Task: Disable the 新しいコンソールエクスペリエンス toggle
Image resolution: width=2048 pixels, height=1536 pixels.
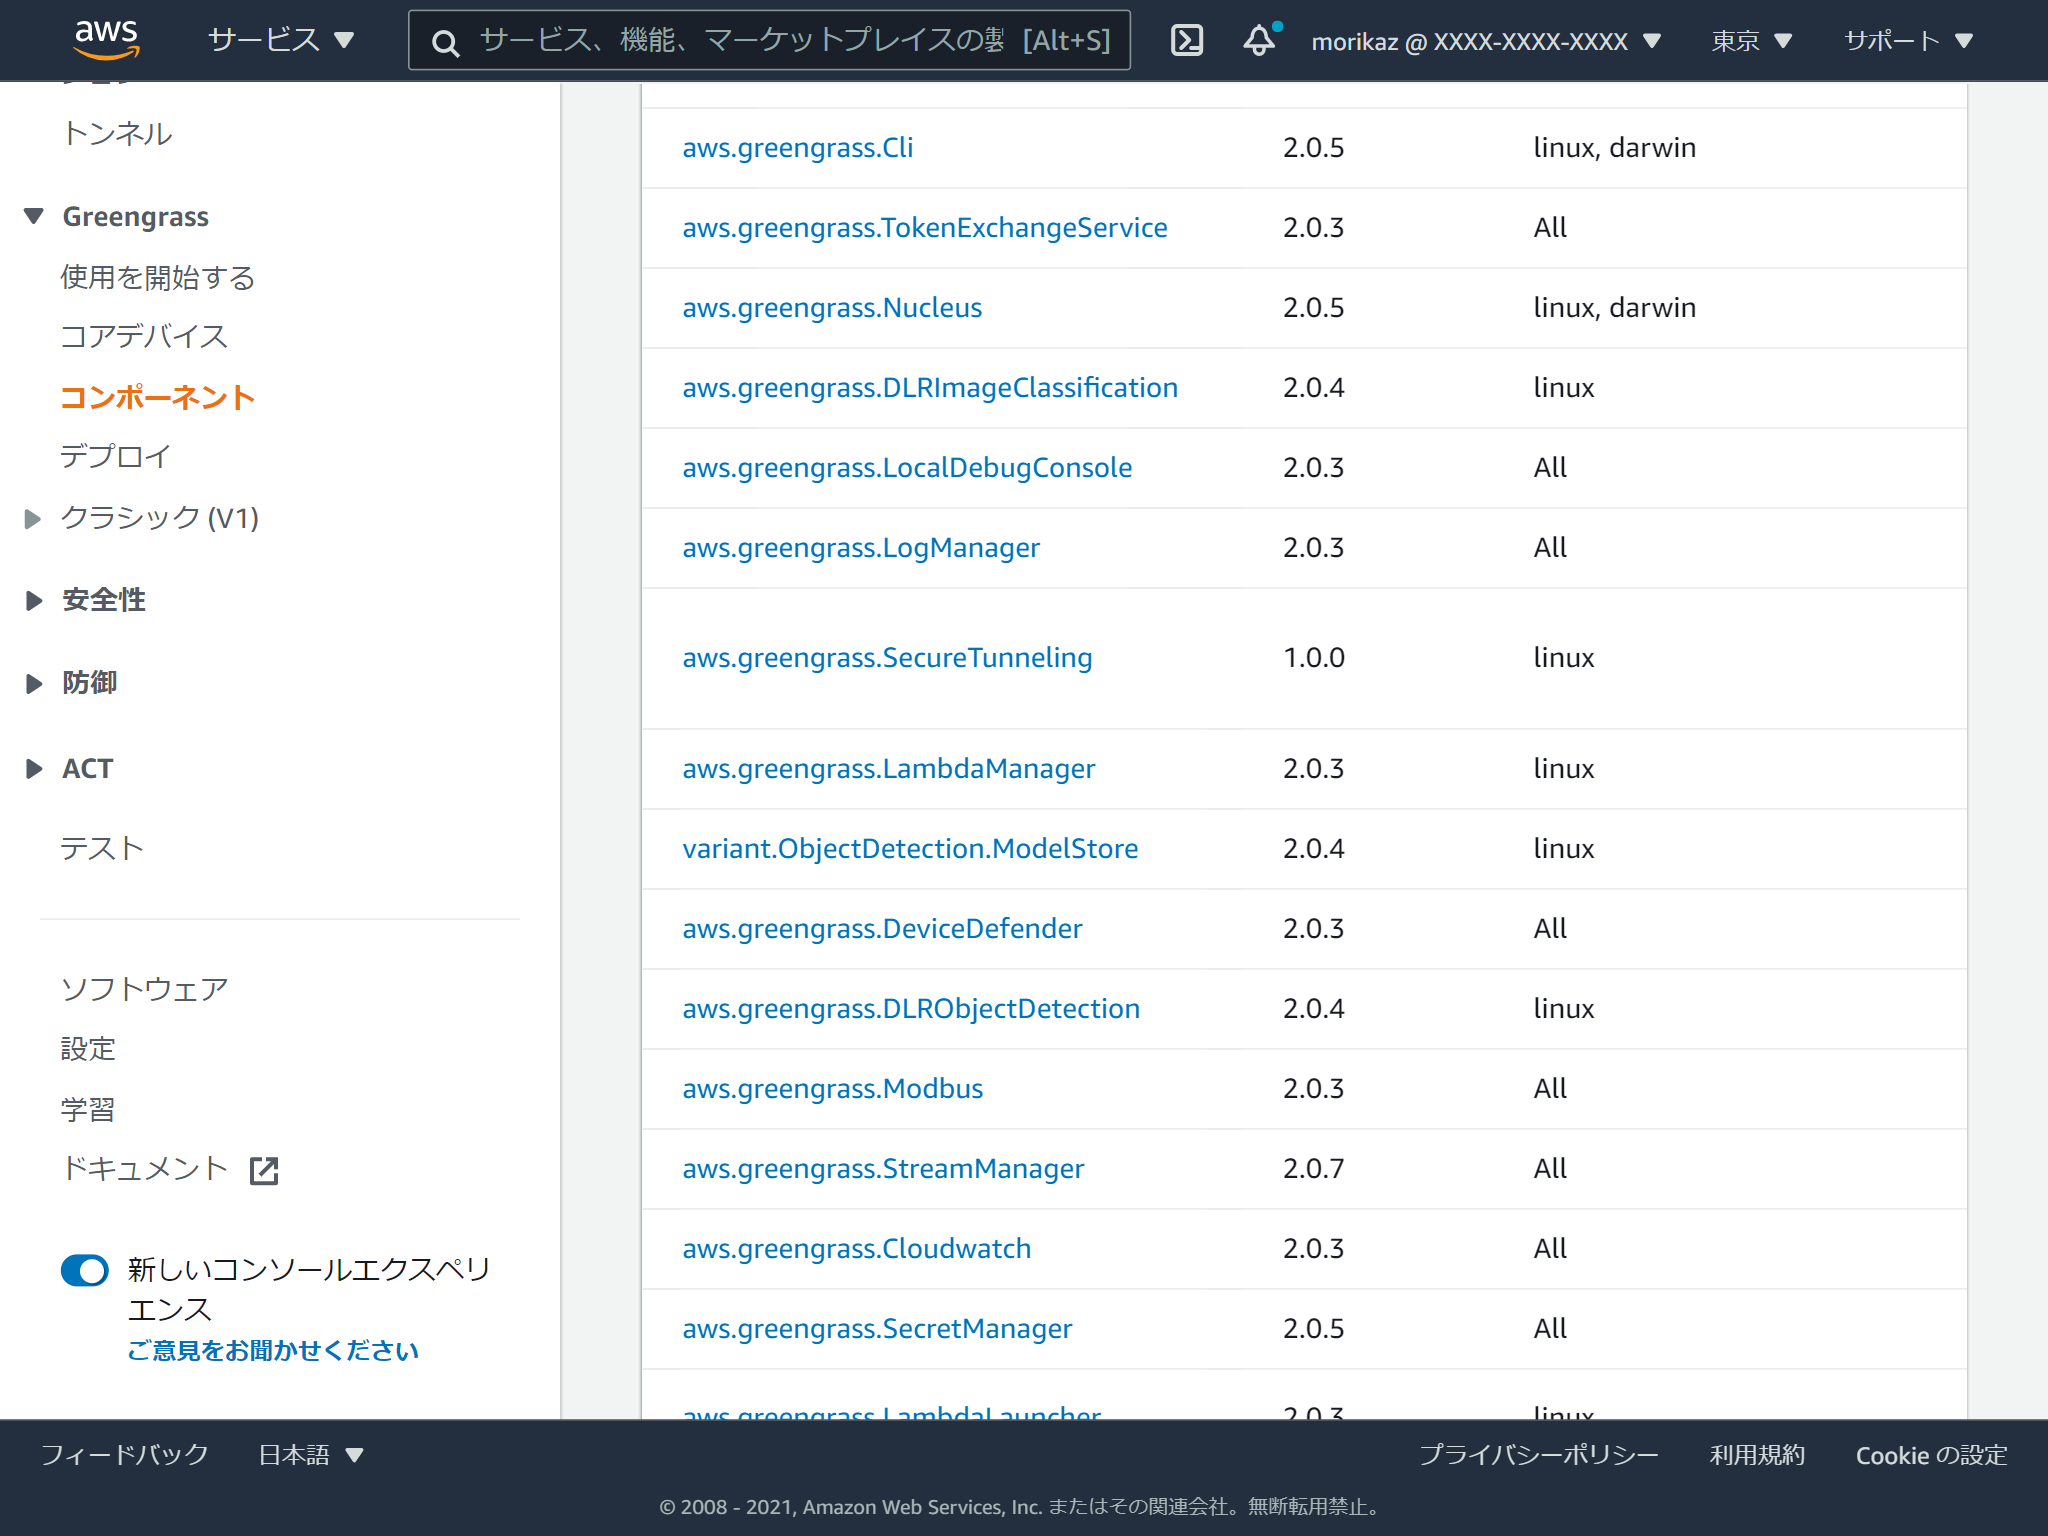Action: coord(84,1270)
